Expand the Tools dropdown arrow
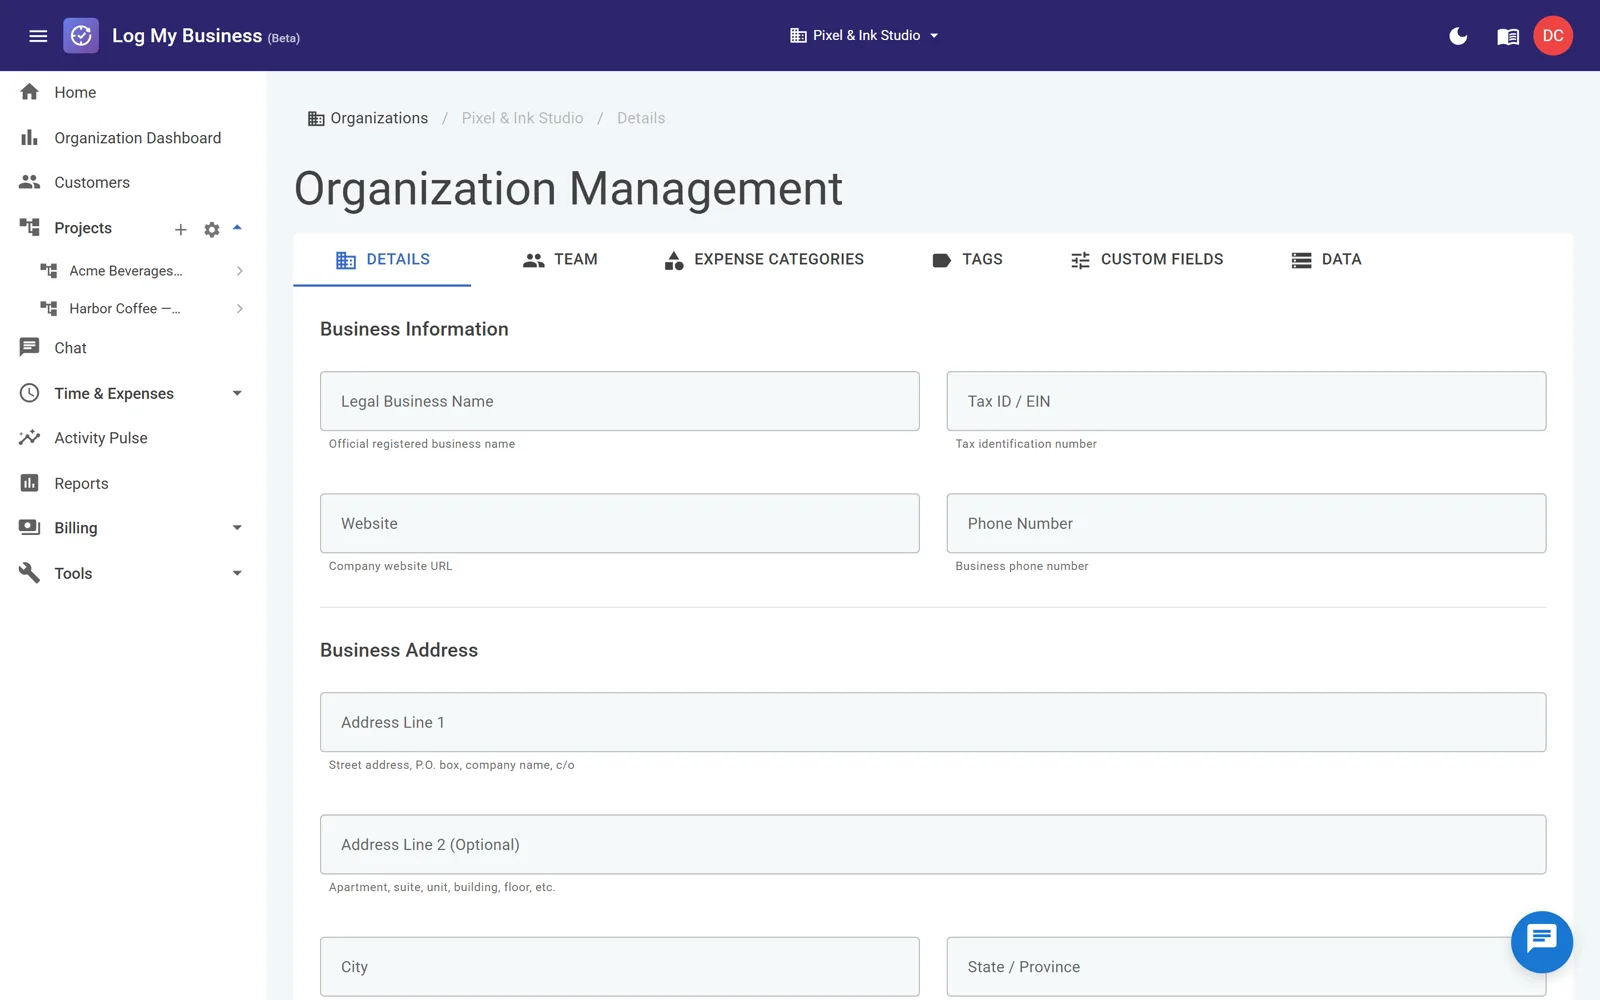1600x1000 pixels. coord(237,573)
